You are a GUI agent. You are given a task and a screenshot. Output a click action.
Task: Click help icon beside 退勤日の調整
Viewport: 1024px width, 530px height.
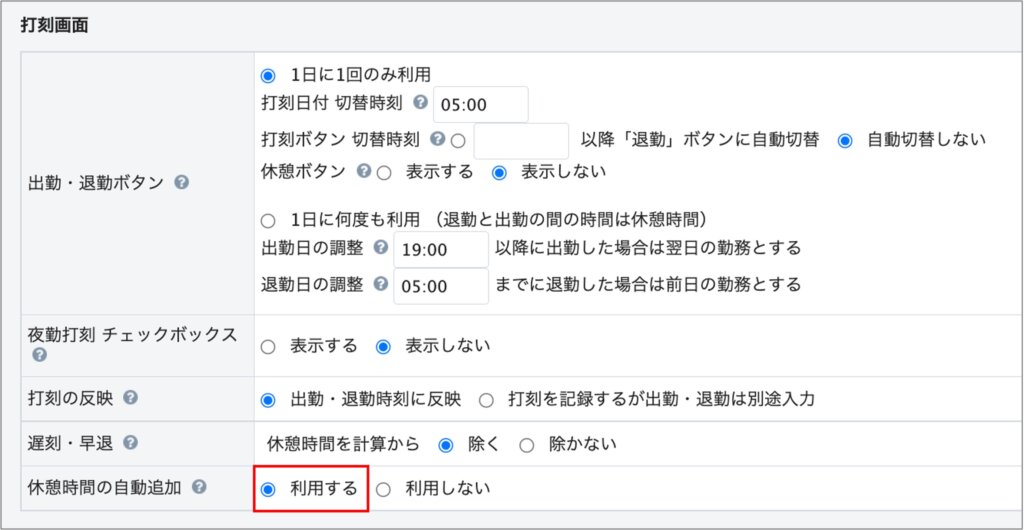[x=380, y=284]
